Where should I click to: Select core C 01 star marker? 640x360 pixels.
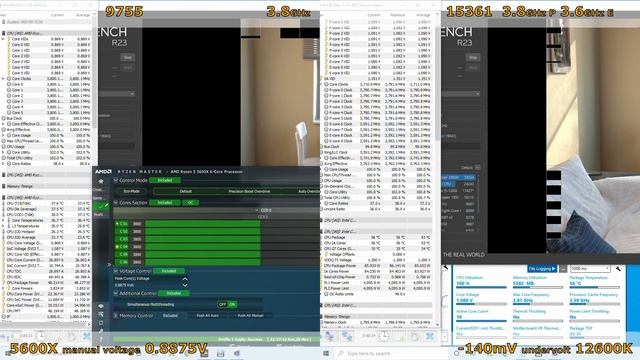117,224
